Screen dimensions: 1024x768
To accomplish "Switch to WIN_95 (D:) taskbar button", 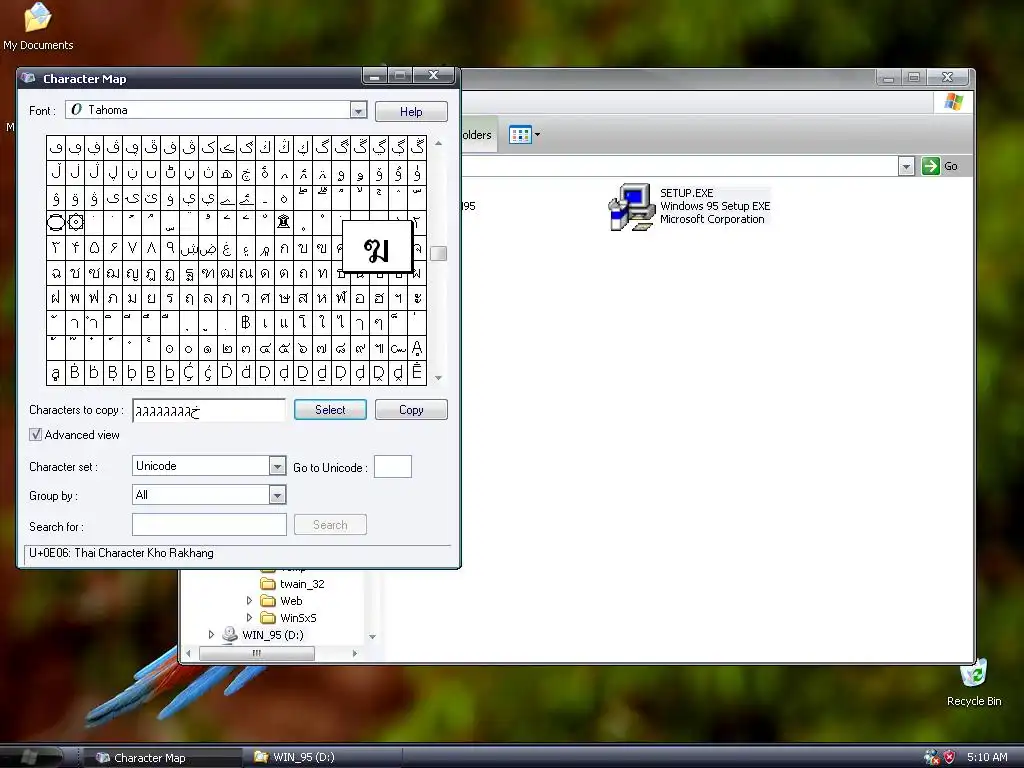I will (325, 757).
